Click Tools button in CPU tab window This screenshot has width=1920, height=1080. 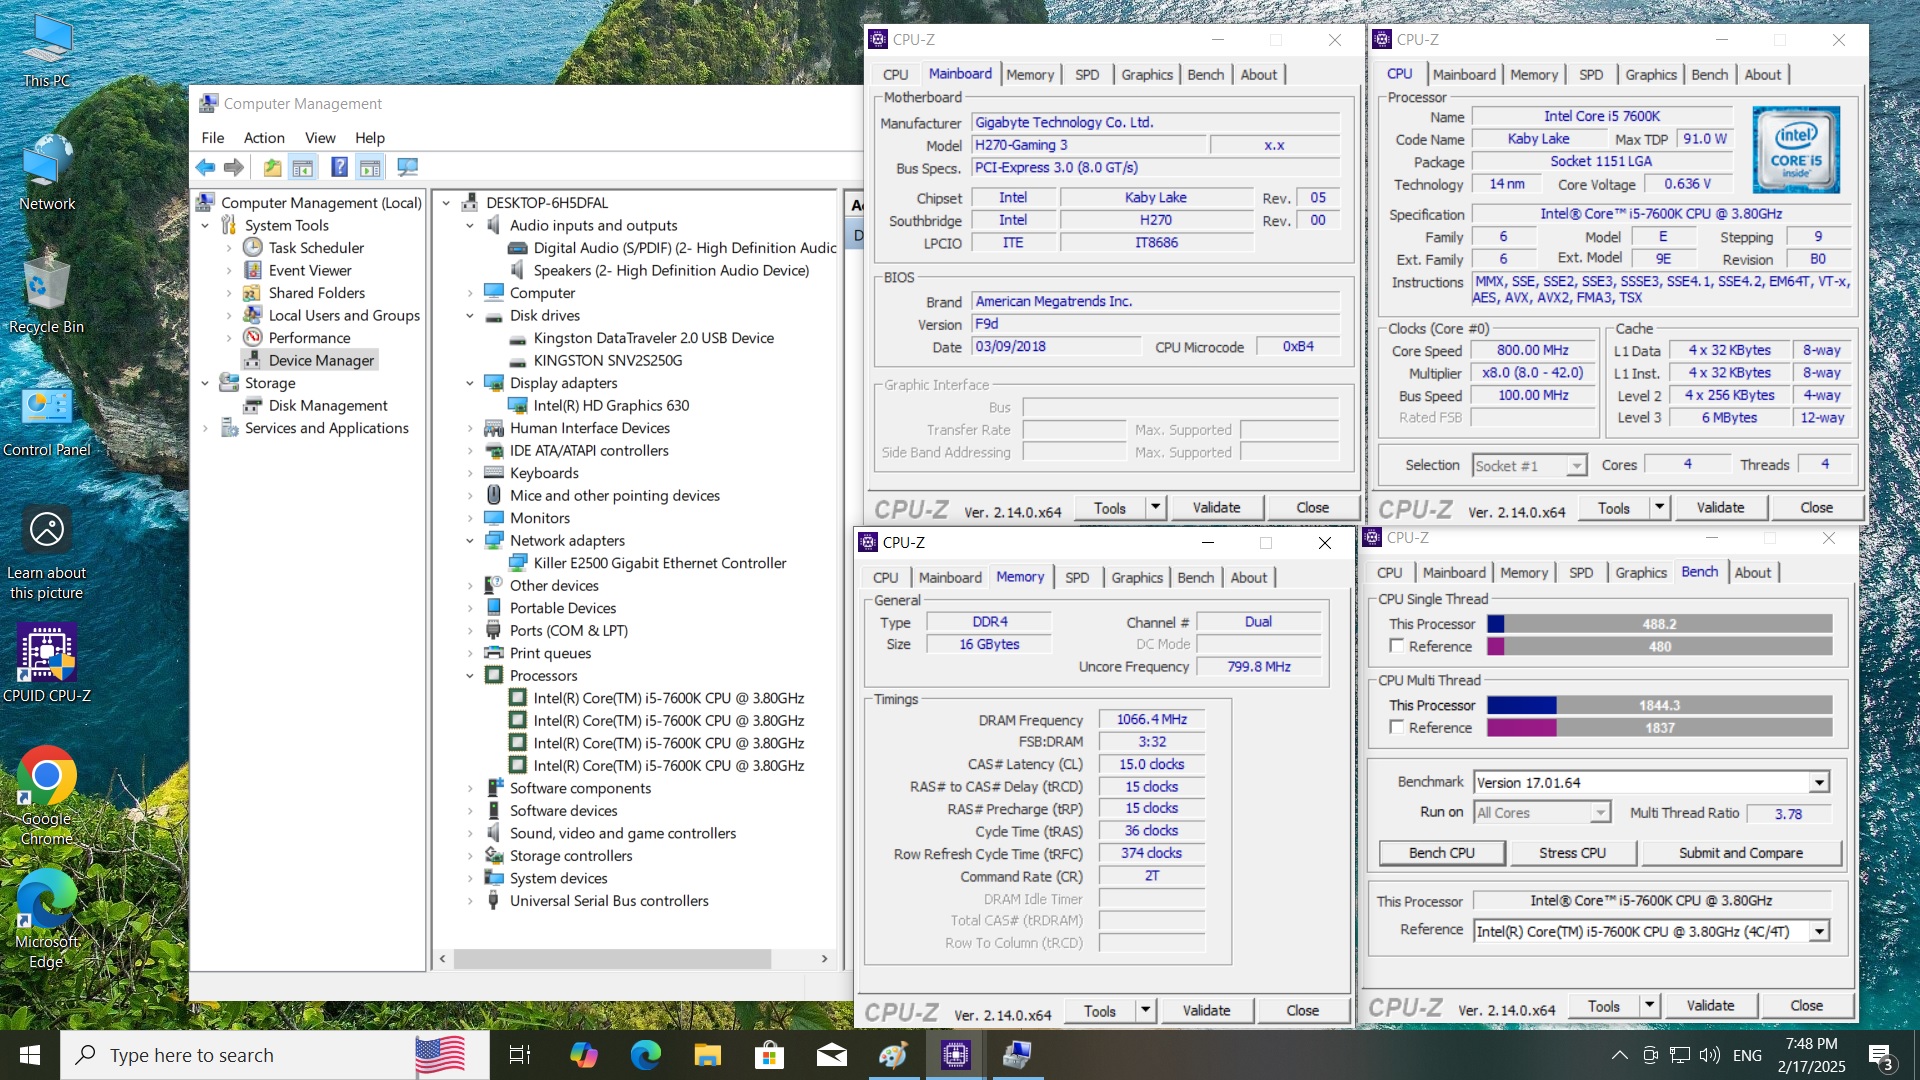coord(1613,507)
